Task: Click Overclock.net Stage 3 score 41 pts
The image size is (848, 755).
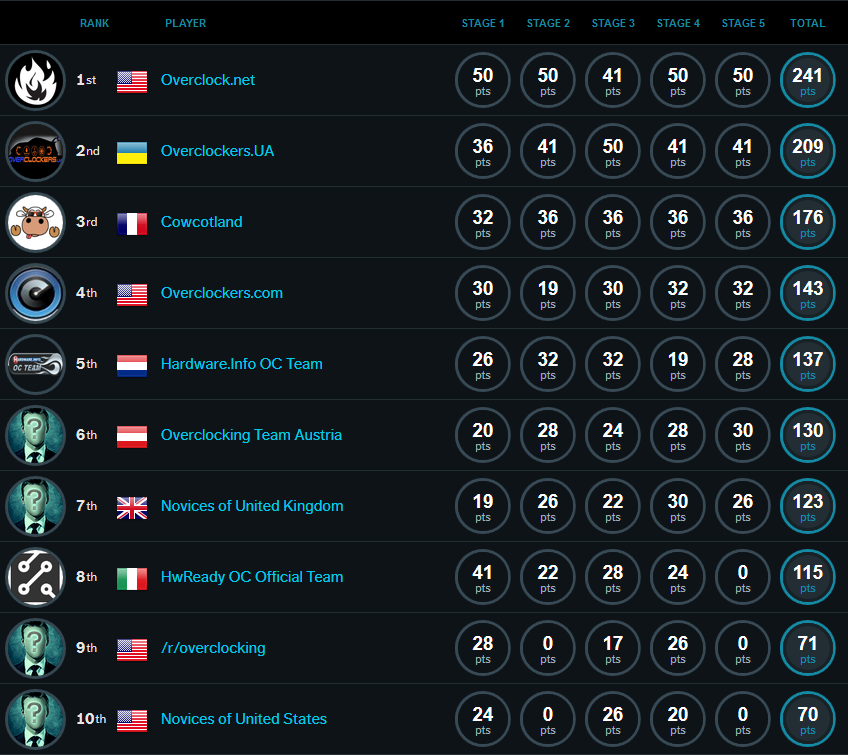Action: pos(613,80)
